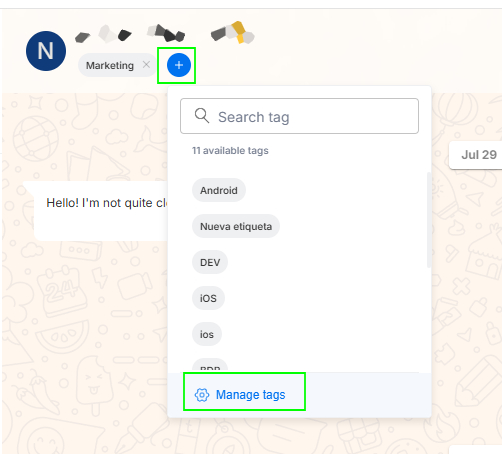Viewport: 502px width, 454px height.
Task: Click the gear icon beside Manage tags
Action: coord(202,395)
